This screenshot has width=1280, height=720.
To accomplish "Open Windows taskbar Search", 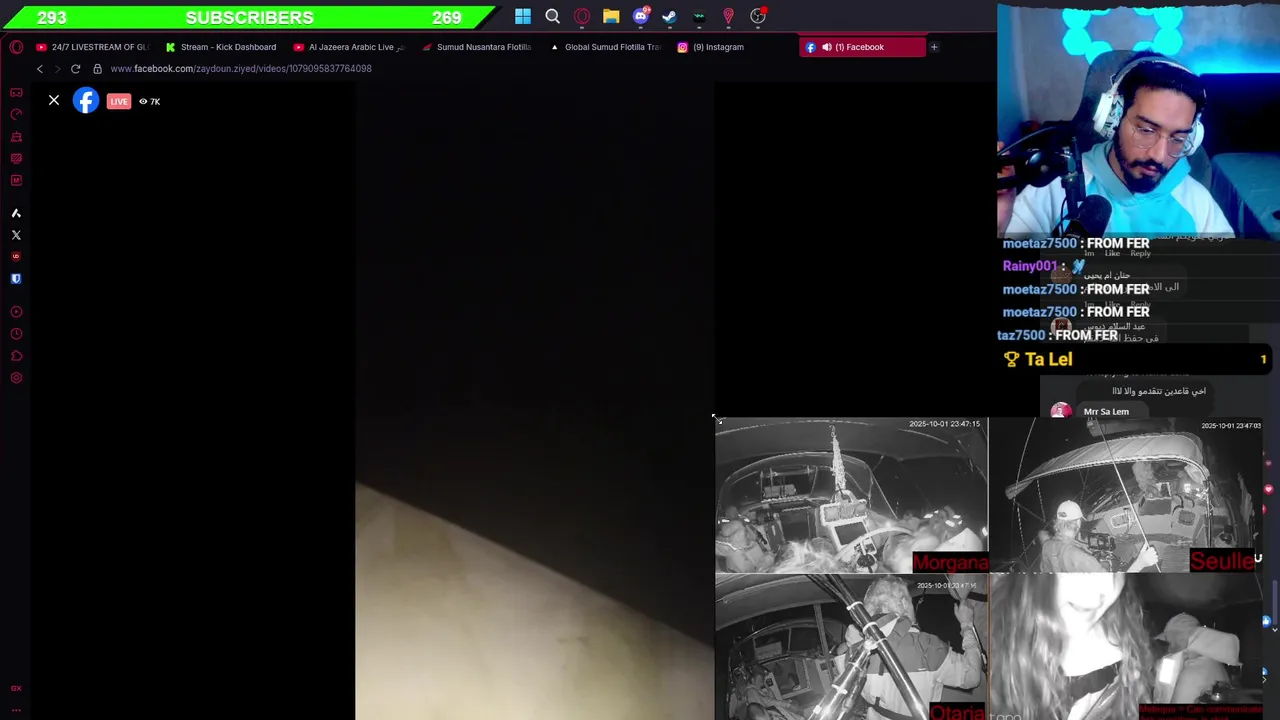I will click(x=552, y=16).
